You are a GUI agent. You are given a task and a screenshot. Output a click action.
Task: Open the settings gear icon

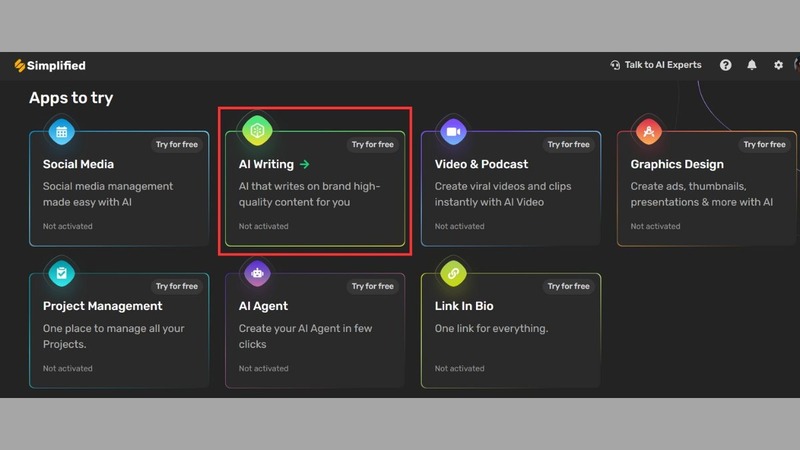[x=778, y=65]
